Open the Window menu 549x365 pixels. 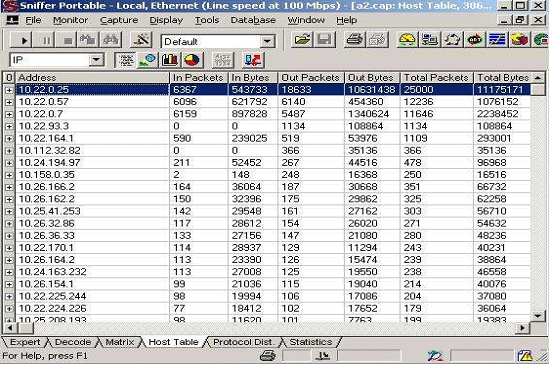[306, 20]
